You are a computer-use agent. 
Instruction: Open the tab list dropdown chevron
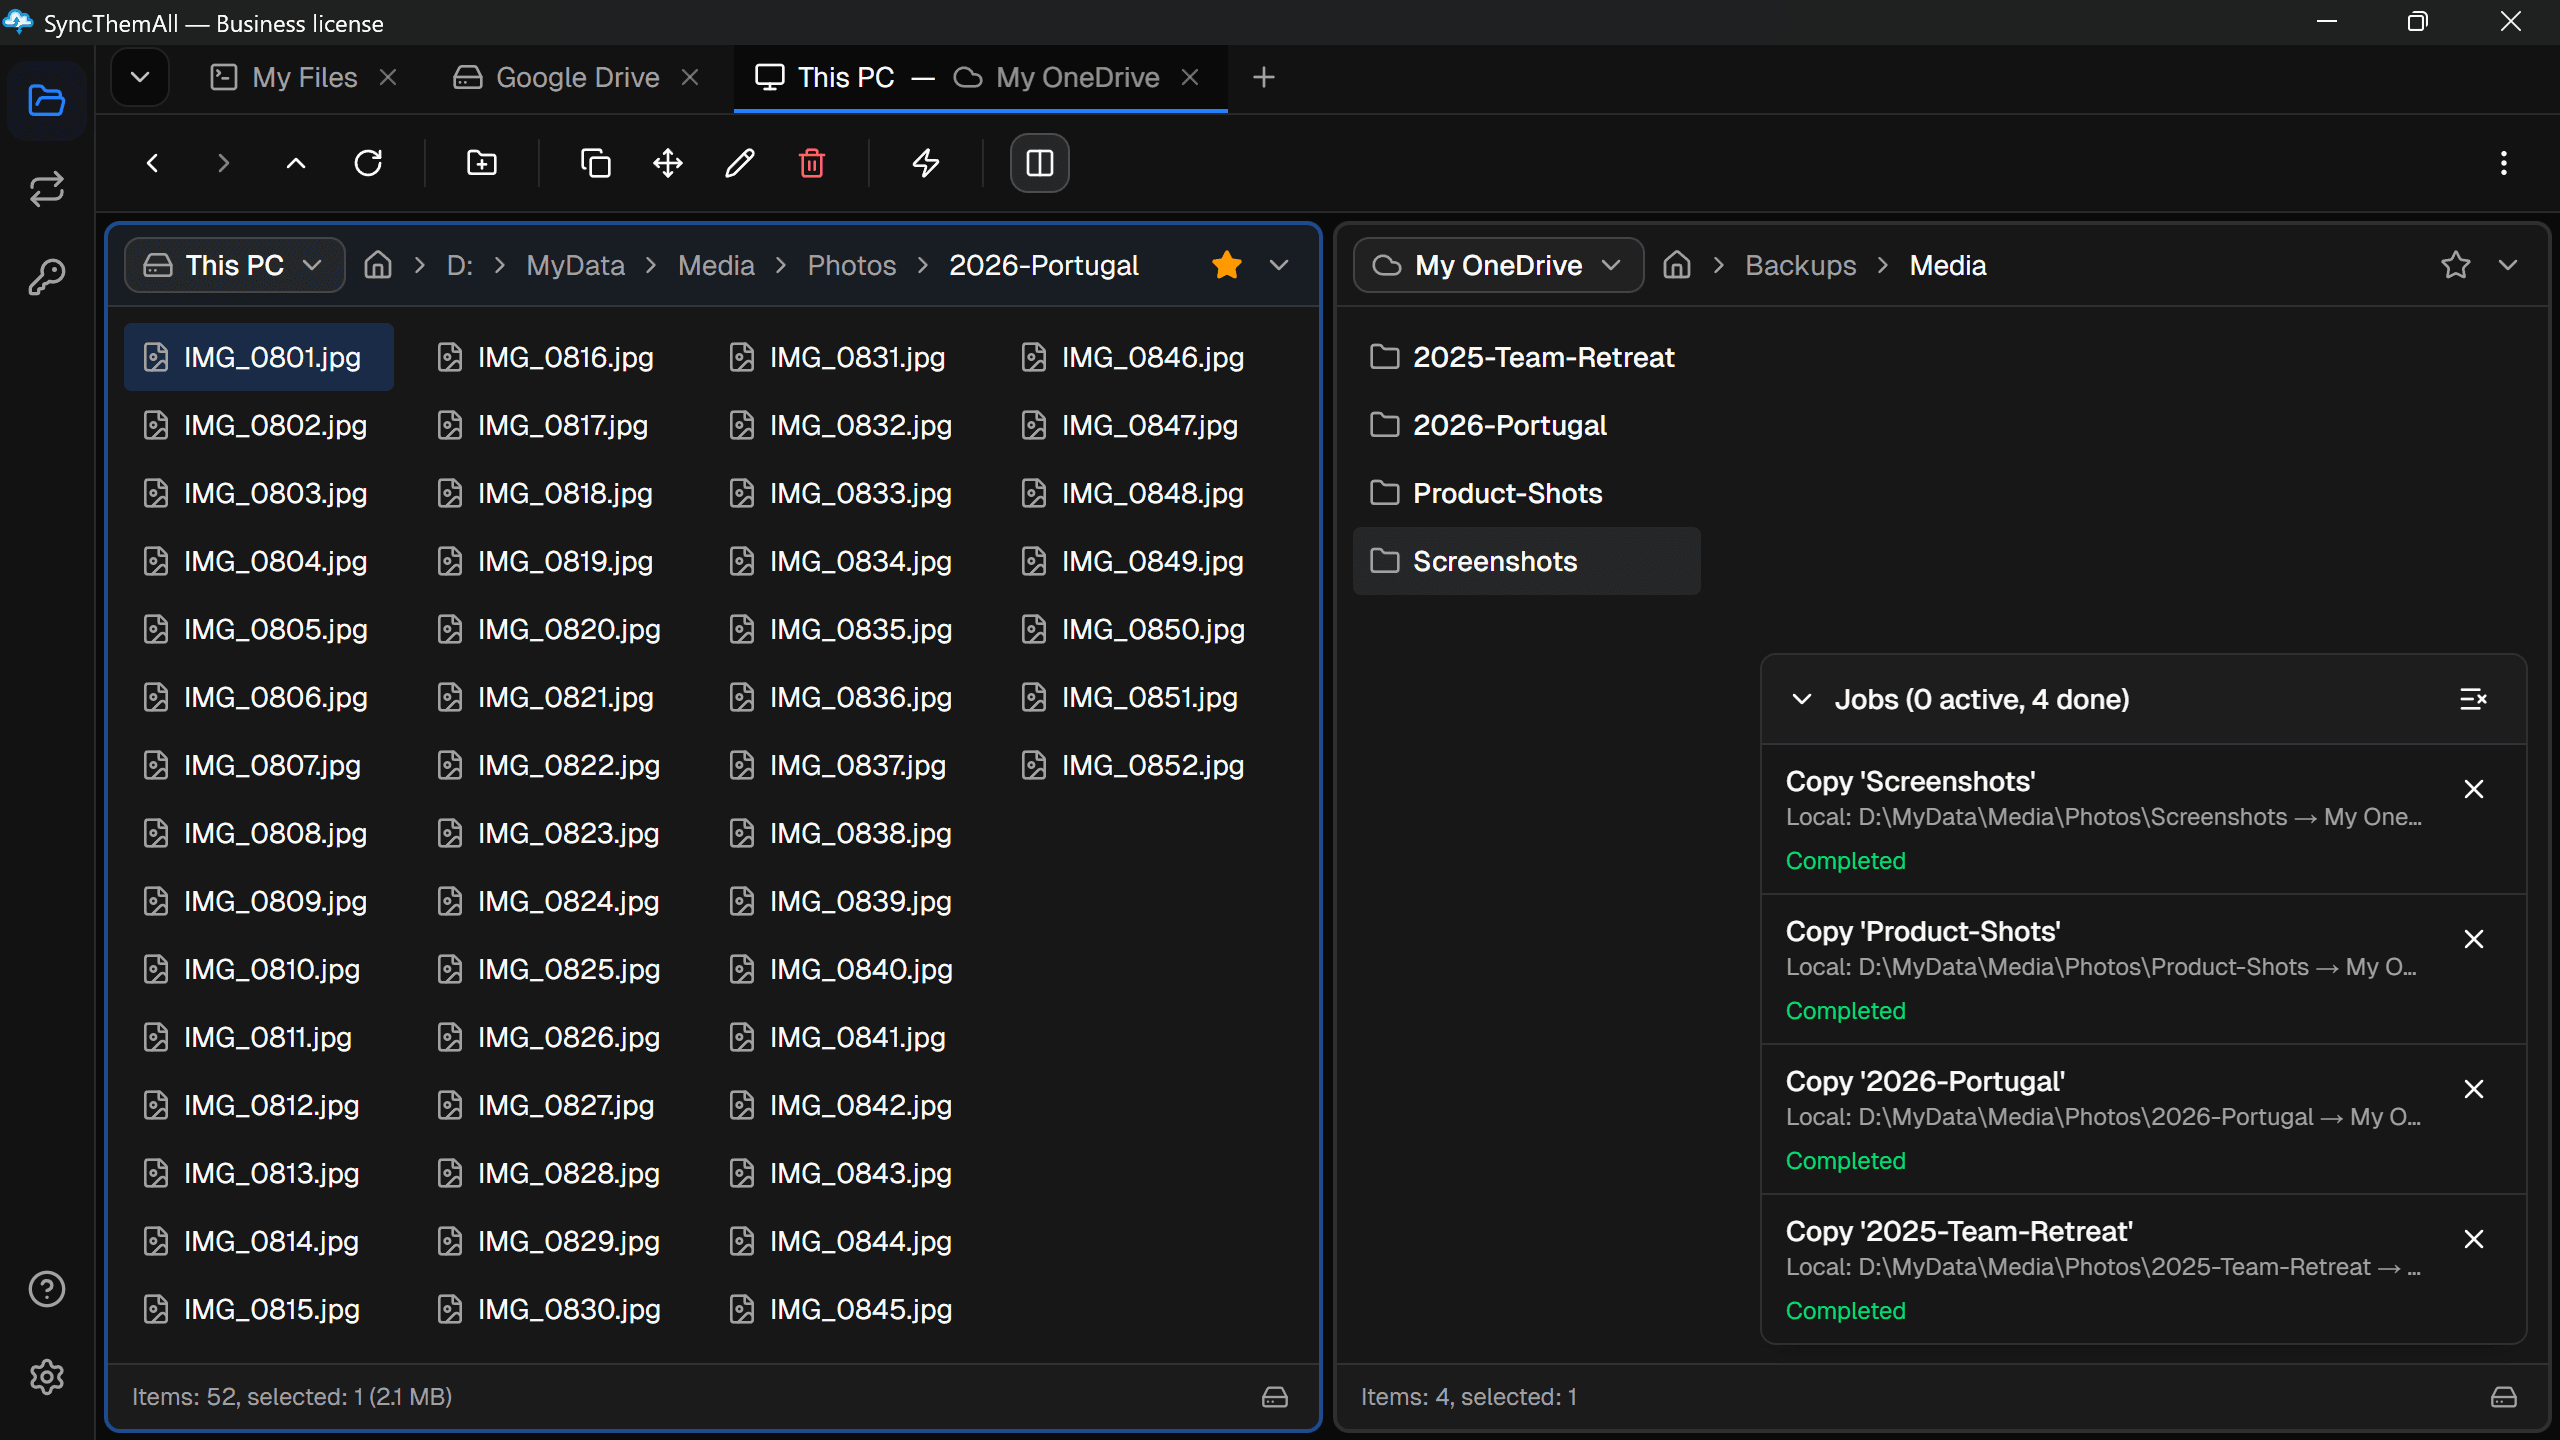(x=140, y=77)
